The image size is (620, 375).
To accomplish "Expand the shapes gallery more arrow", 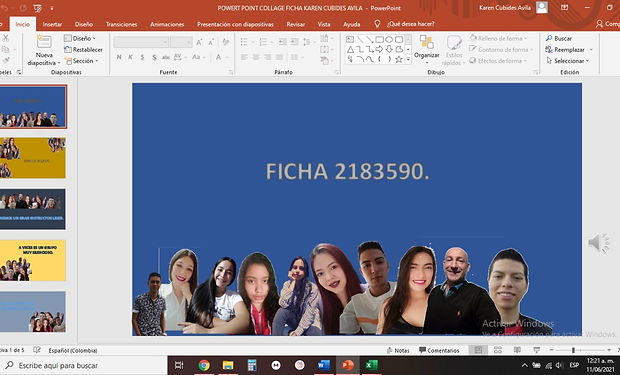I will (x=408, y=60).
